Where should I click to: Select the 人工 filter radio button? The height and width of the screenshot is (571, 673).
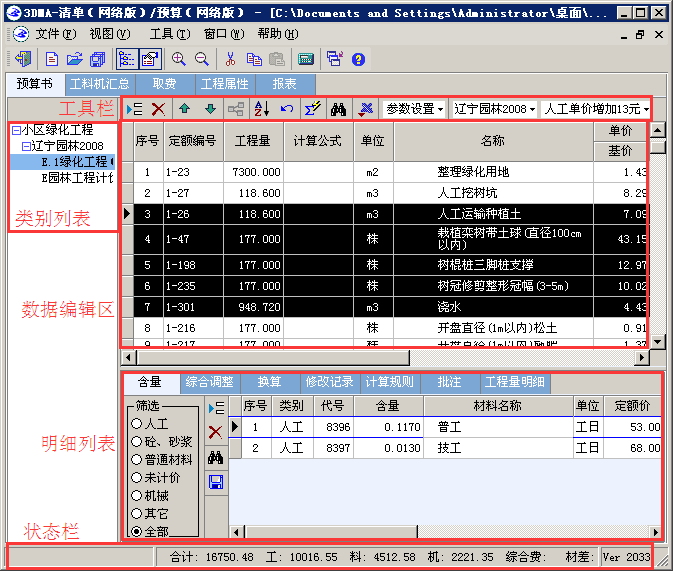[136, 424]
